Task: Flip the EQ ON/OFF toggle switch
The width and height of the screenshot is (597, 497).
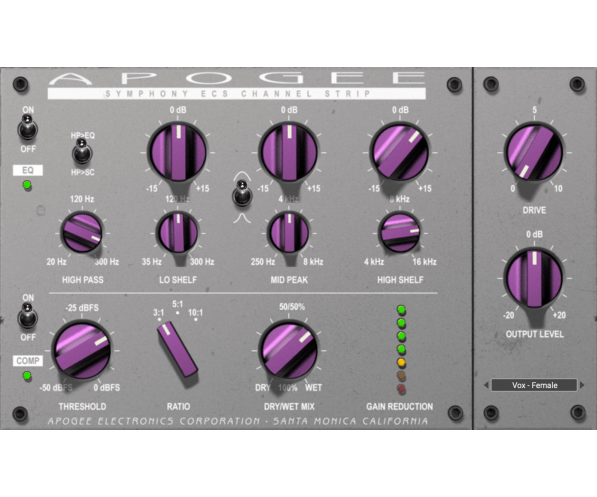Action: [27, 128]
